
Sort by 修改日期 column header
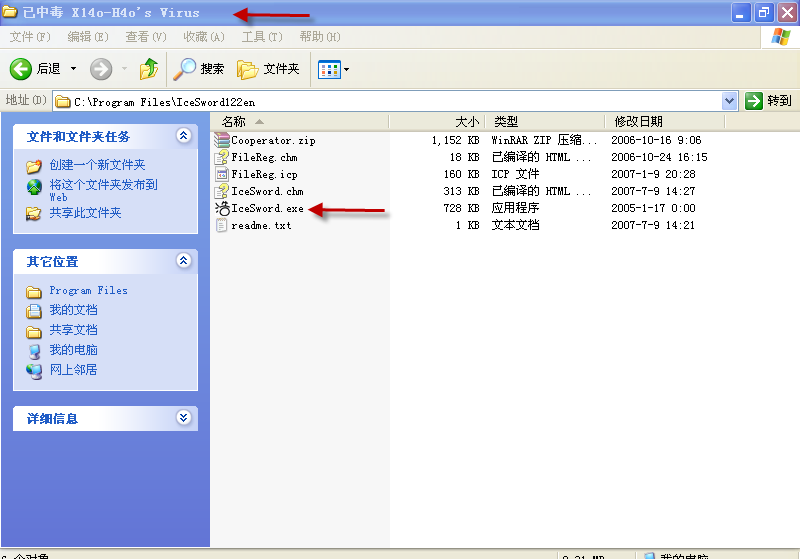664,121
